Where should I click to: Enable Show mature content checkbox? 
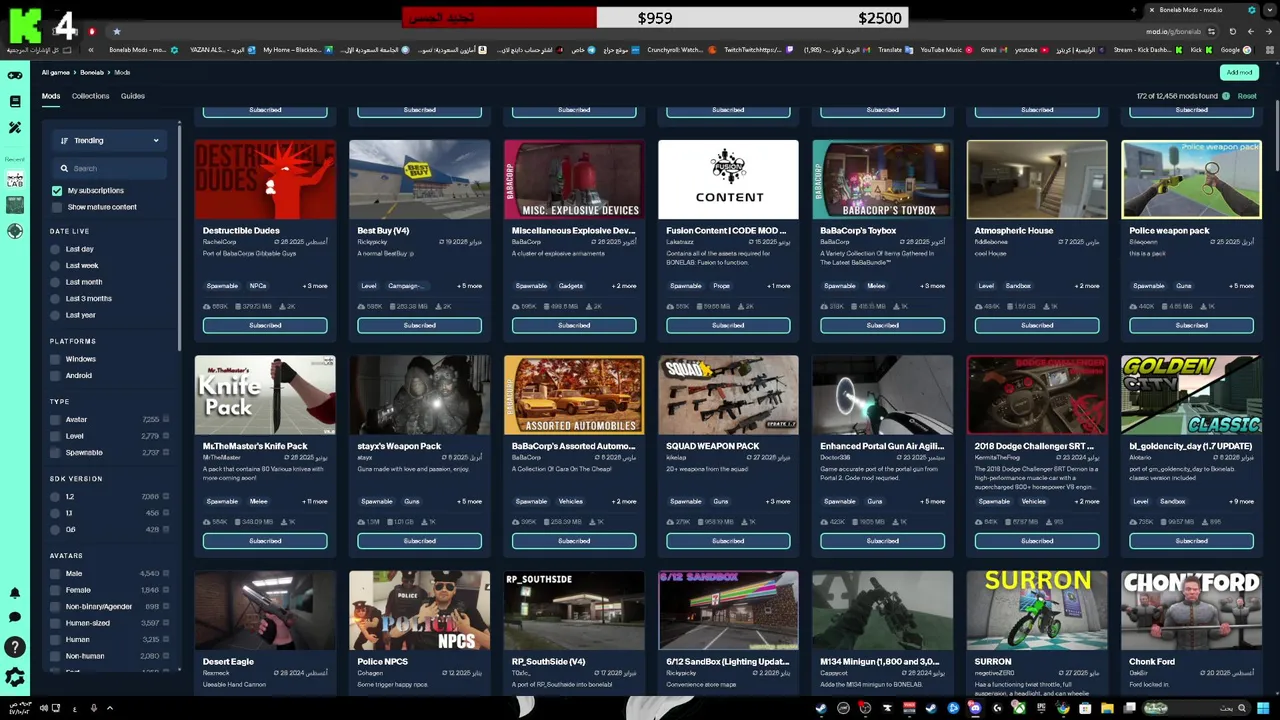[x=57, y=207]
